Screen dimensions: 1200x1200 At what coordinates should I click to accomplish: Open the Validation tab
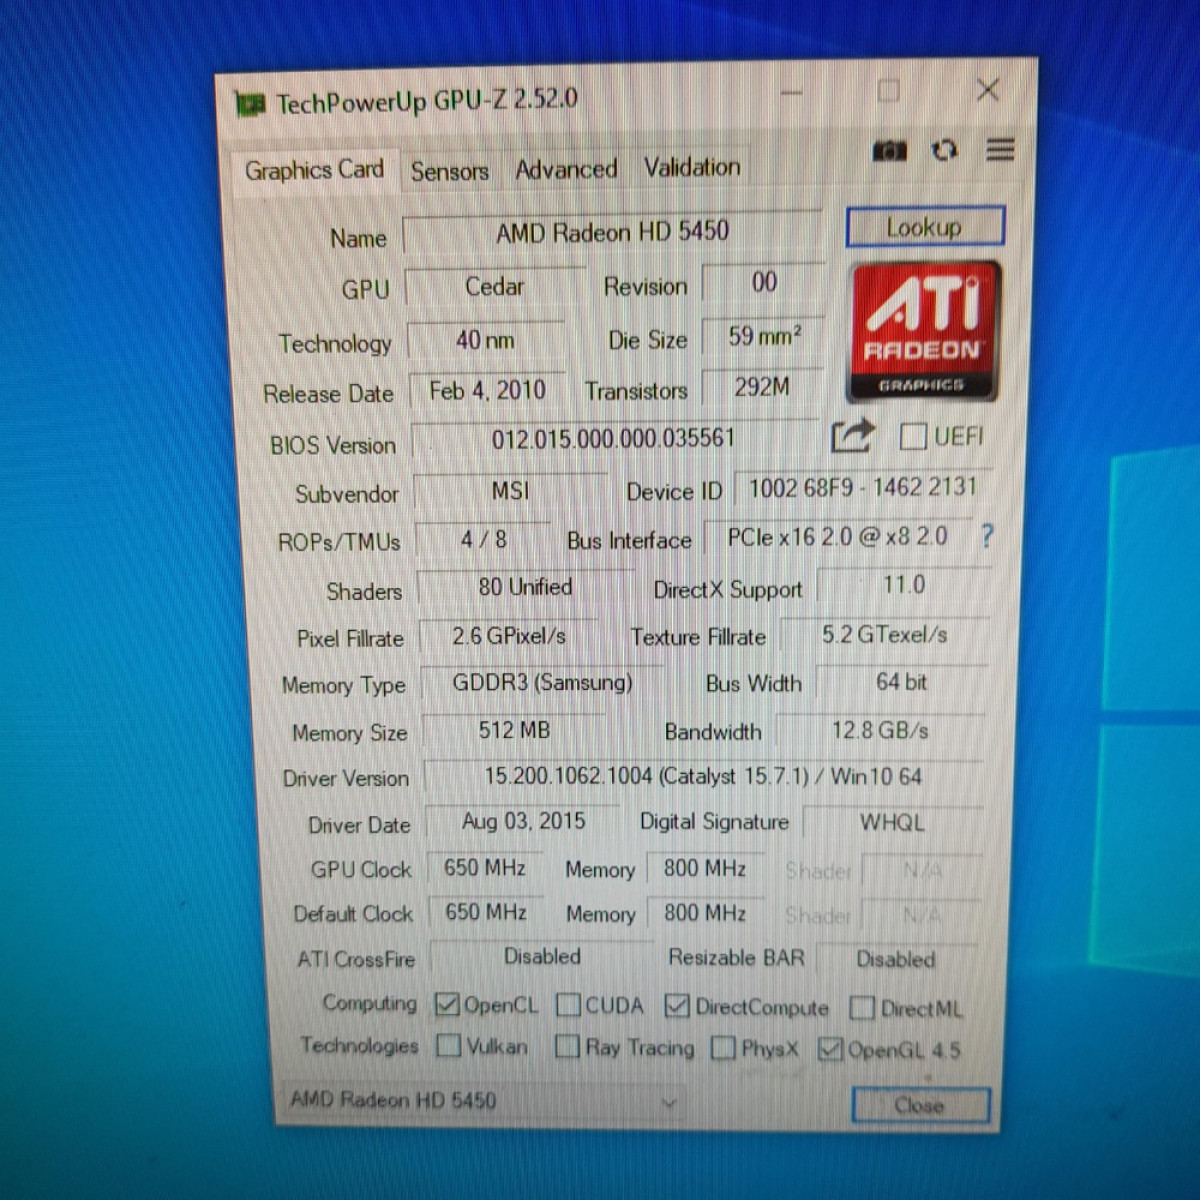tap(692, 167)
